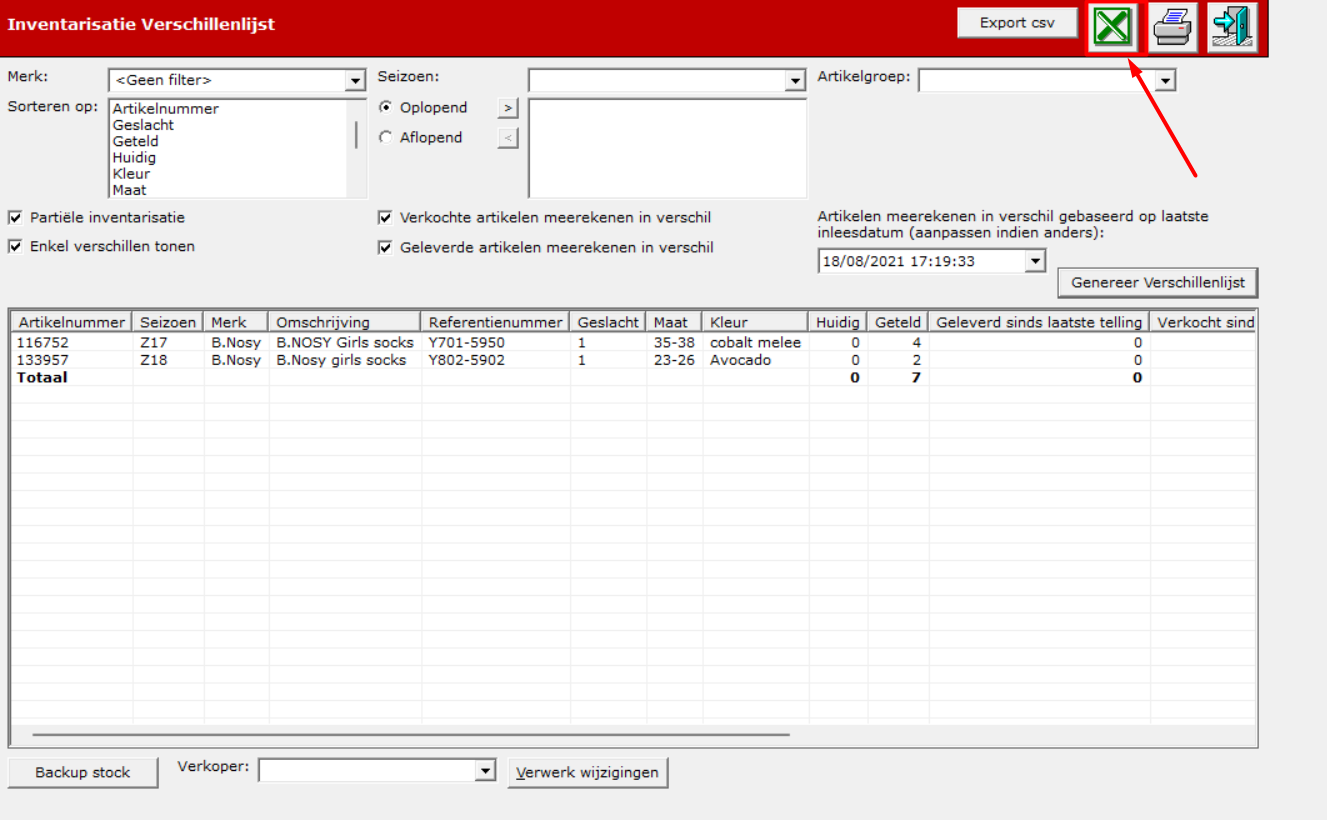
Task: Click the Geteld column header
Action: 898,322
